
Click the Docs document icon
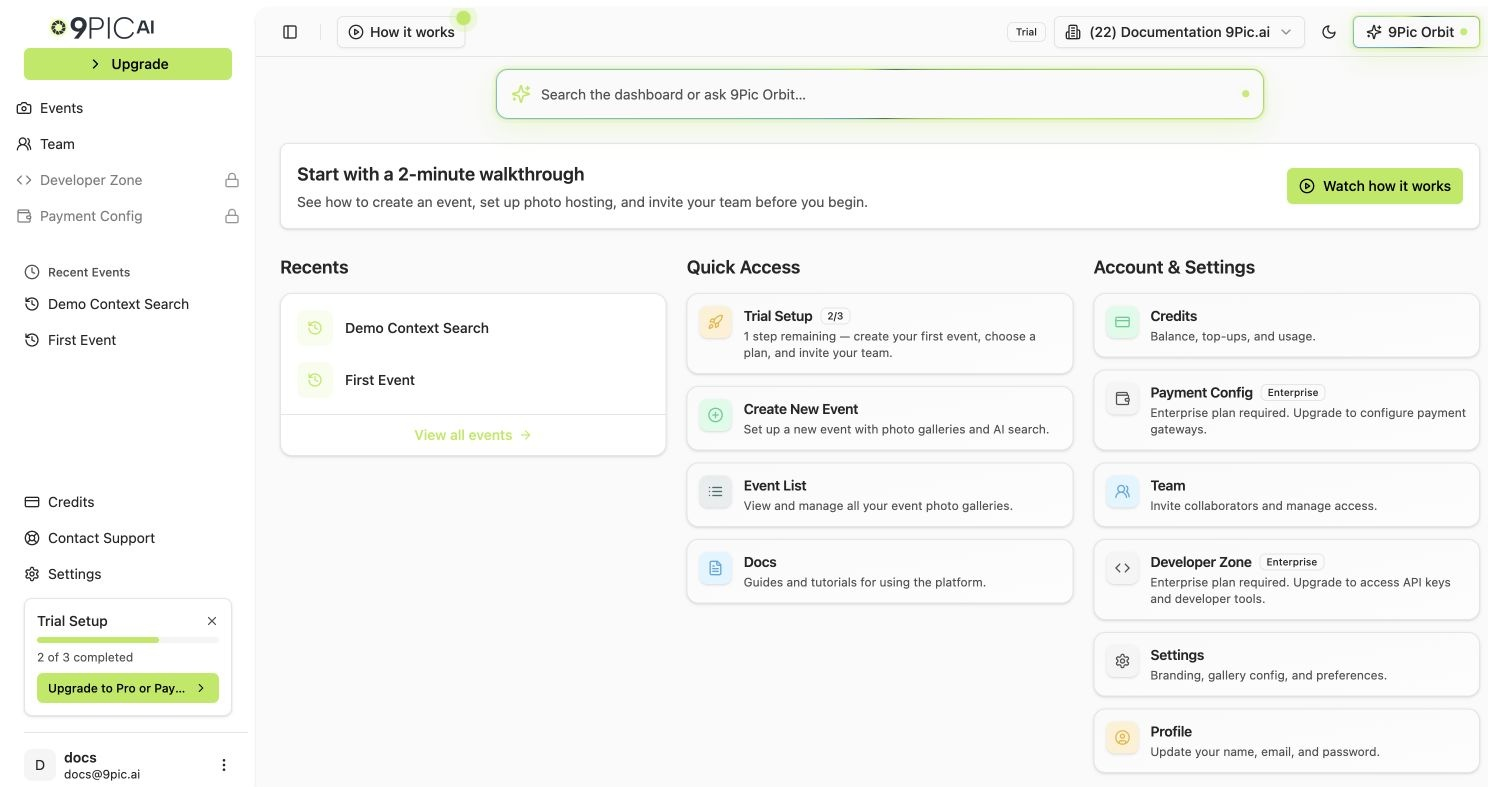tap(715, 568)
